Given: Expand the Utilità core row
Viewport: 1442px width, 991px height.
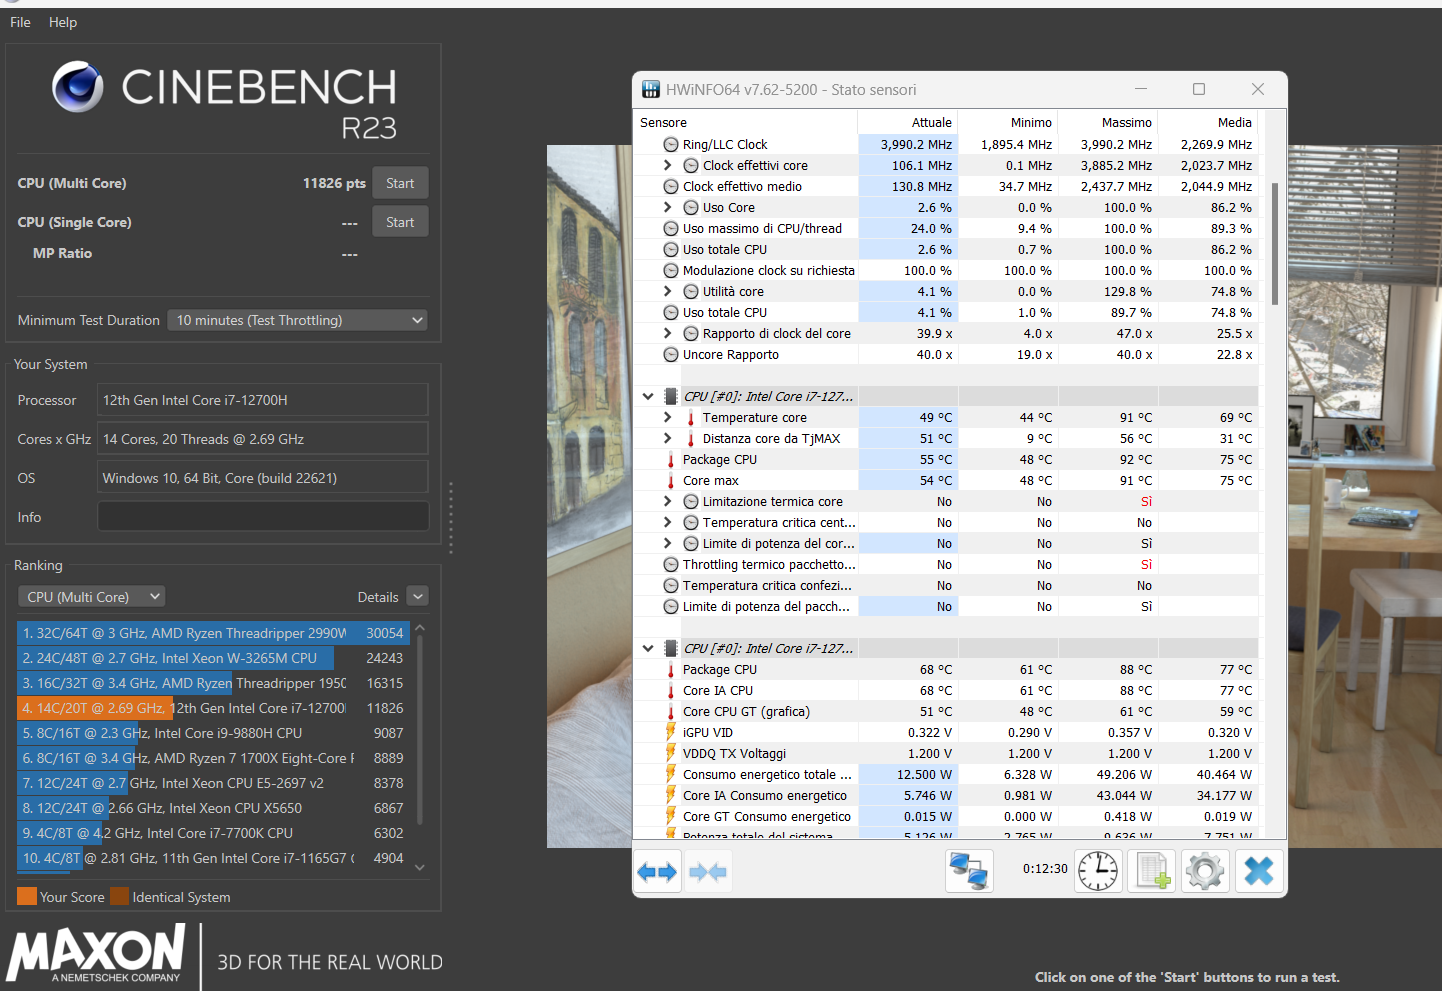Looking at the screenshot, I should [x=668, y=291].
